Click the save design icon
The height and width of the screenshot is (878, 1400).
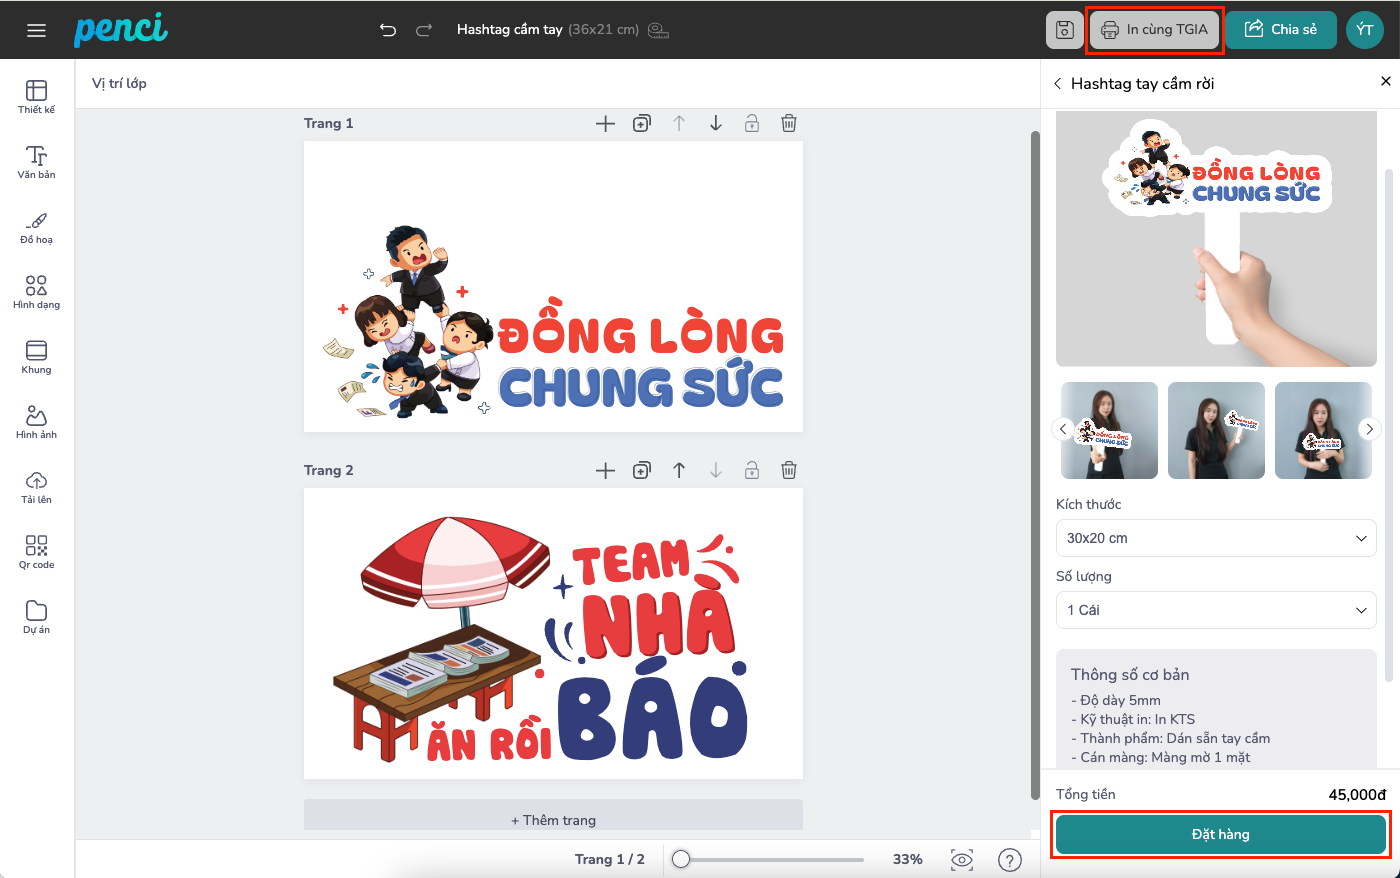click(1065, 30)
